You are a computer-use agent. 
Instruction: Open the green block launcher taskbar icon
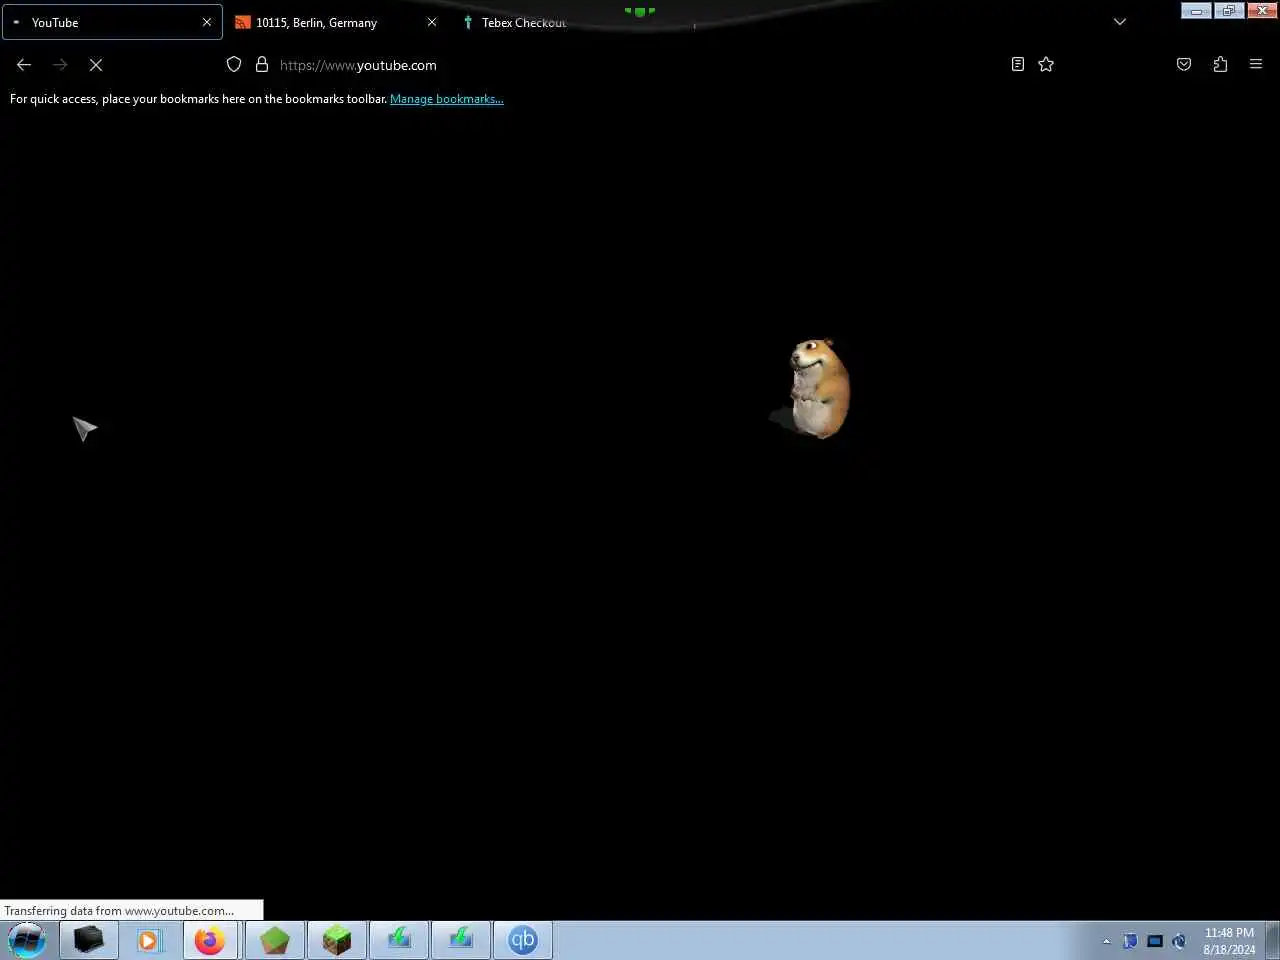pos(274,940)
